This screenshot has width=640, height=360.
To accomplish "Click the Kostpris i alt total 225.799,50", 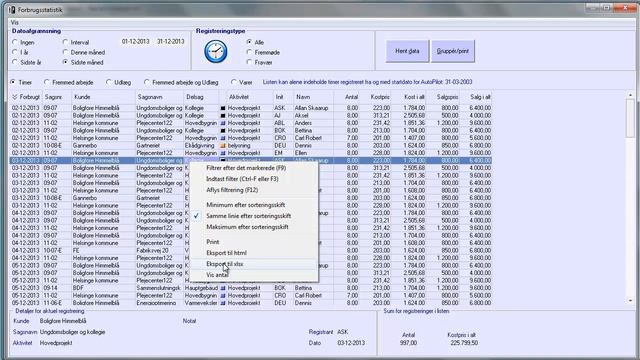I will pos(464,343).
